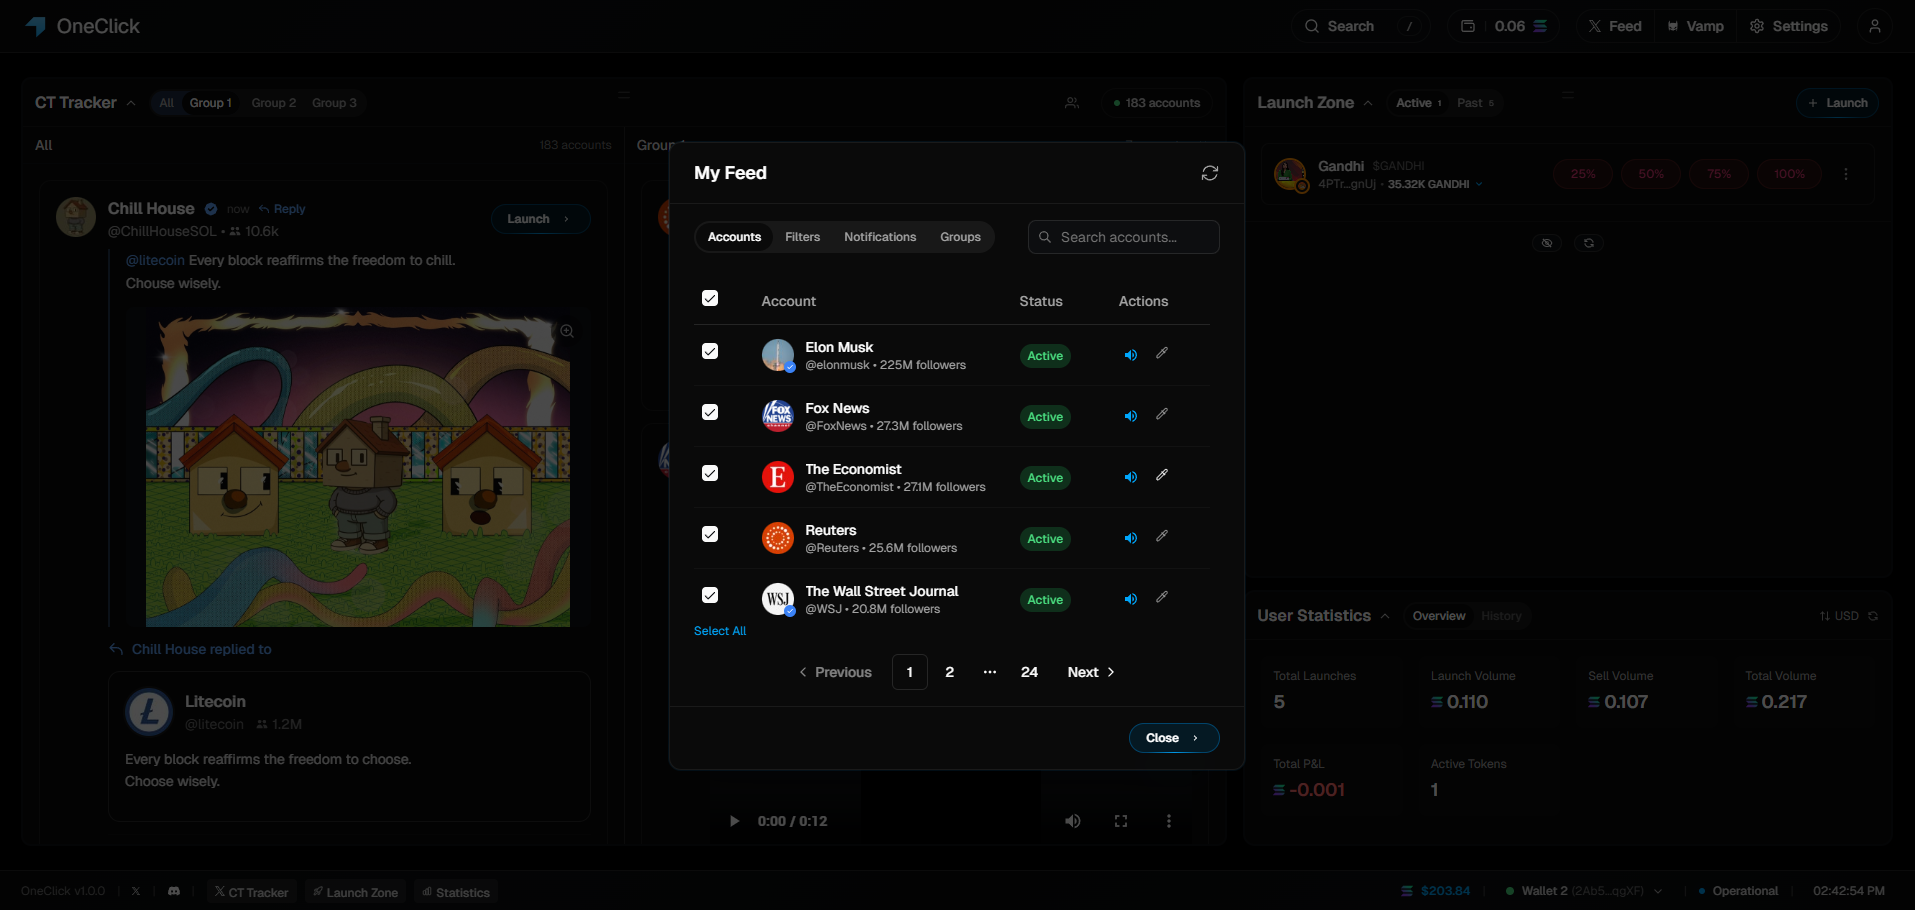Screen dimensions: 1915x910
Task: Click the OneClick logo
Action: (x=82, y=26)
